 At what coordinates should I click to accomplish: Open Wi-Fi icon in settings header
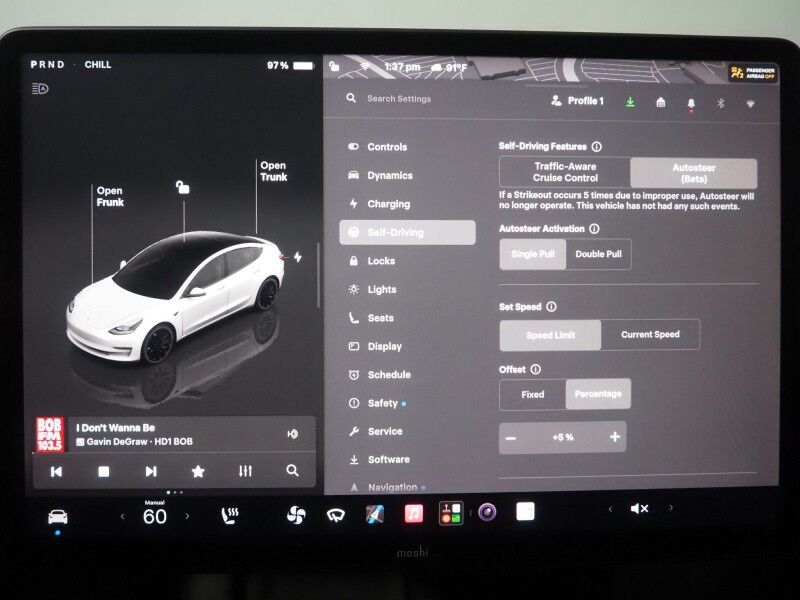[750, 104]
